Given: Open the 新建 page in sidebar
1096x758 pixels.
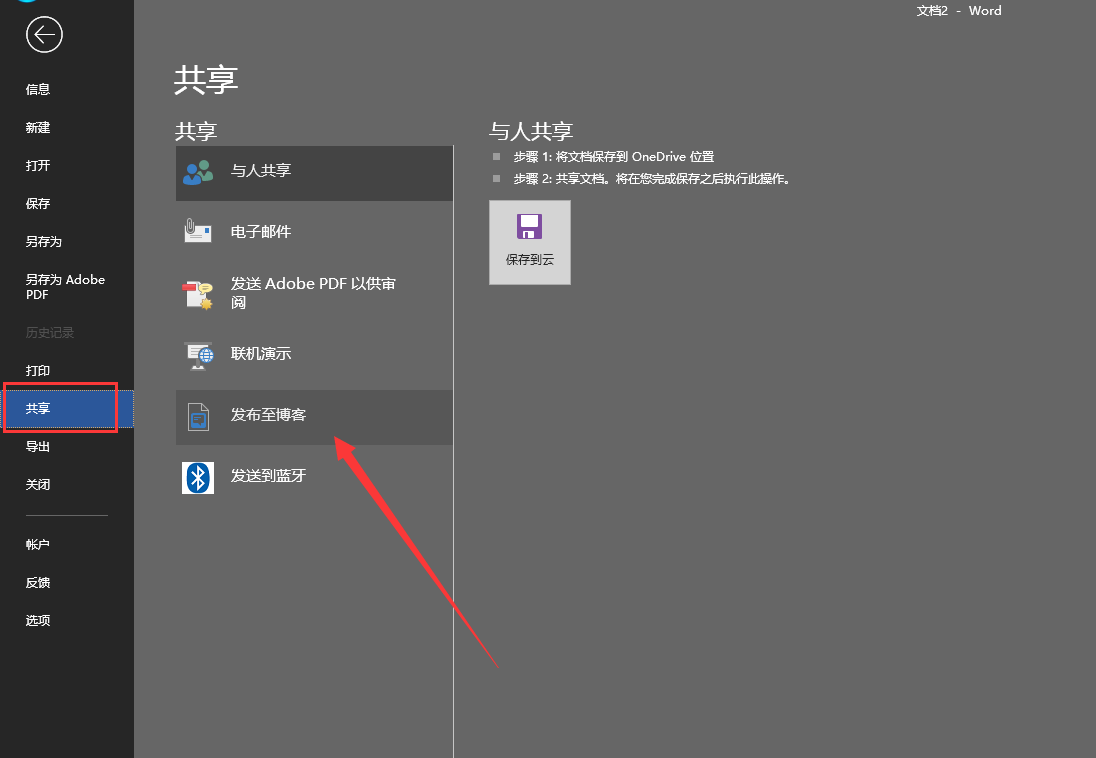Looking at the screenshot, I should pos(38,127).
